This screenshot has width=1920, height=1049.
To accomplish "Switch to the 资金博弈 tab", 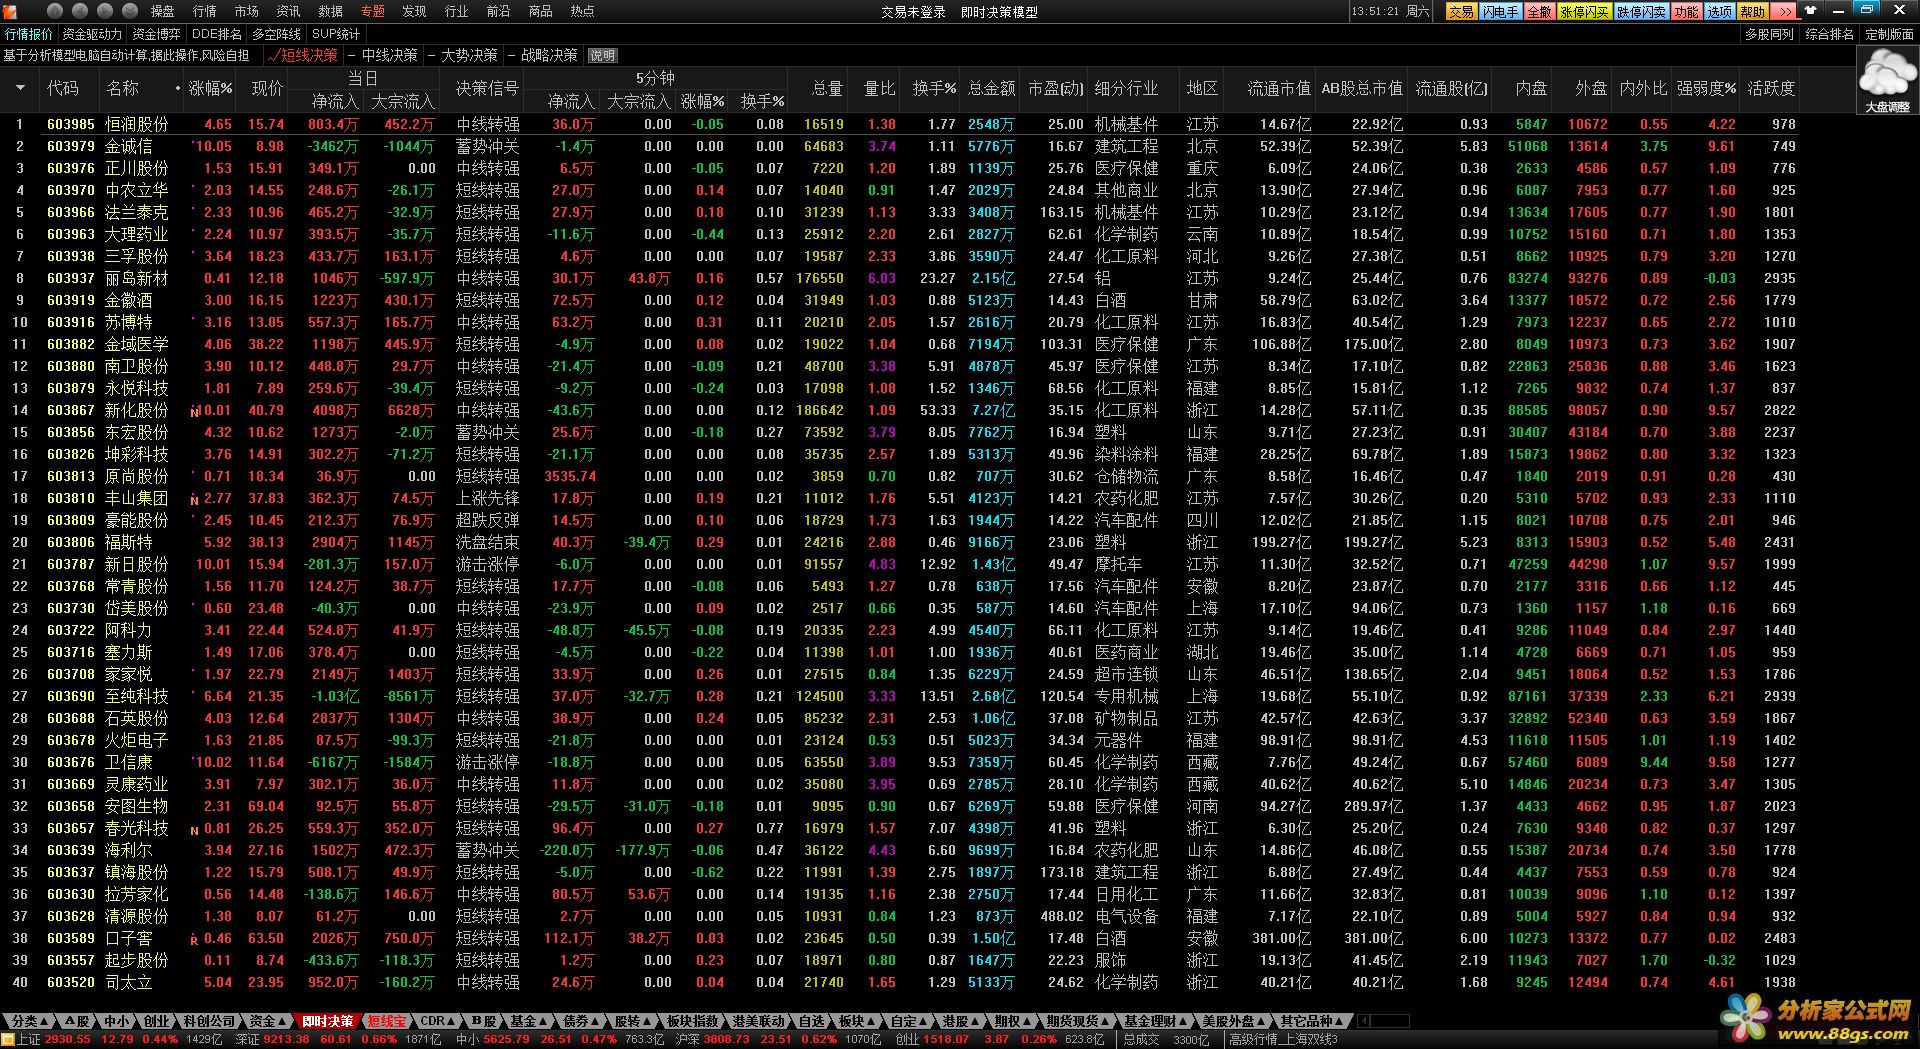I will [156, 34].
